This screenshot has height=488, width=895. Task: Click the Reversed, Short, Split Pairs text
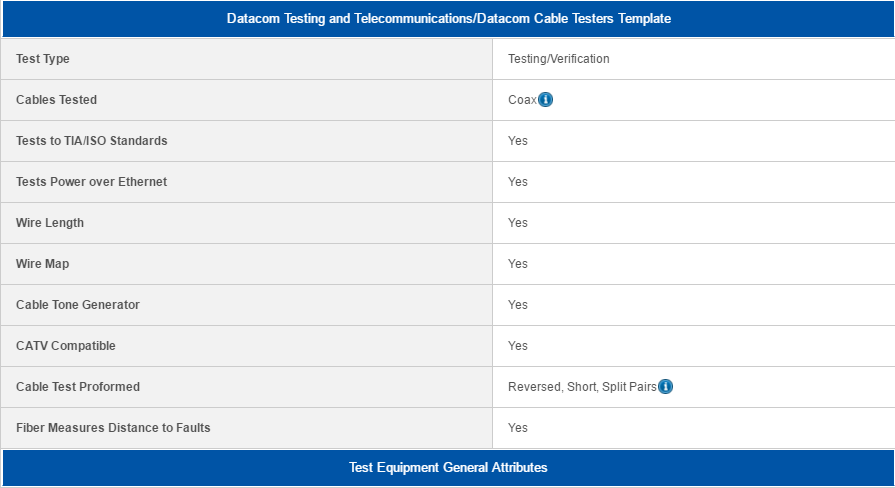(582, 387)
